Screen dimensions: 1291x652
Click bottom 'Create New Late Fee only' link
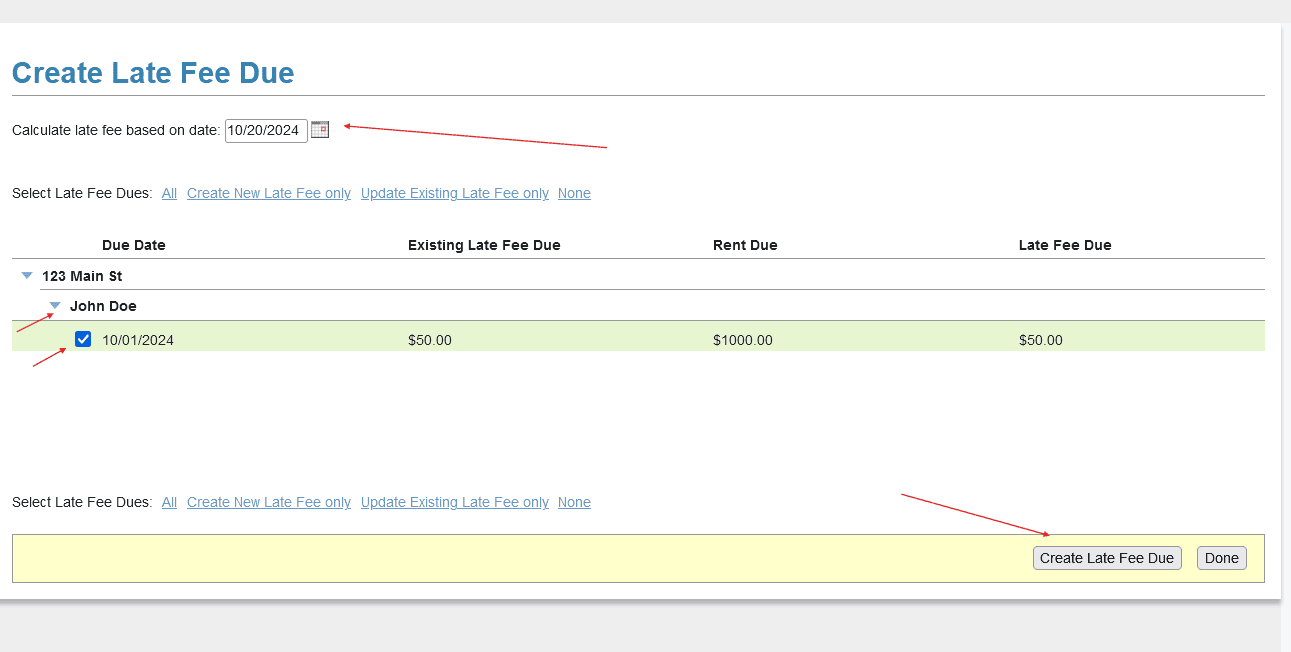pos(269,502)
